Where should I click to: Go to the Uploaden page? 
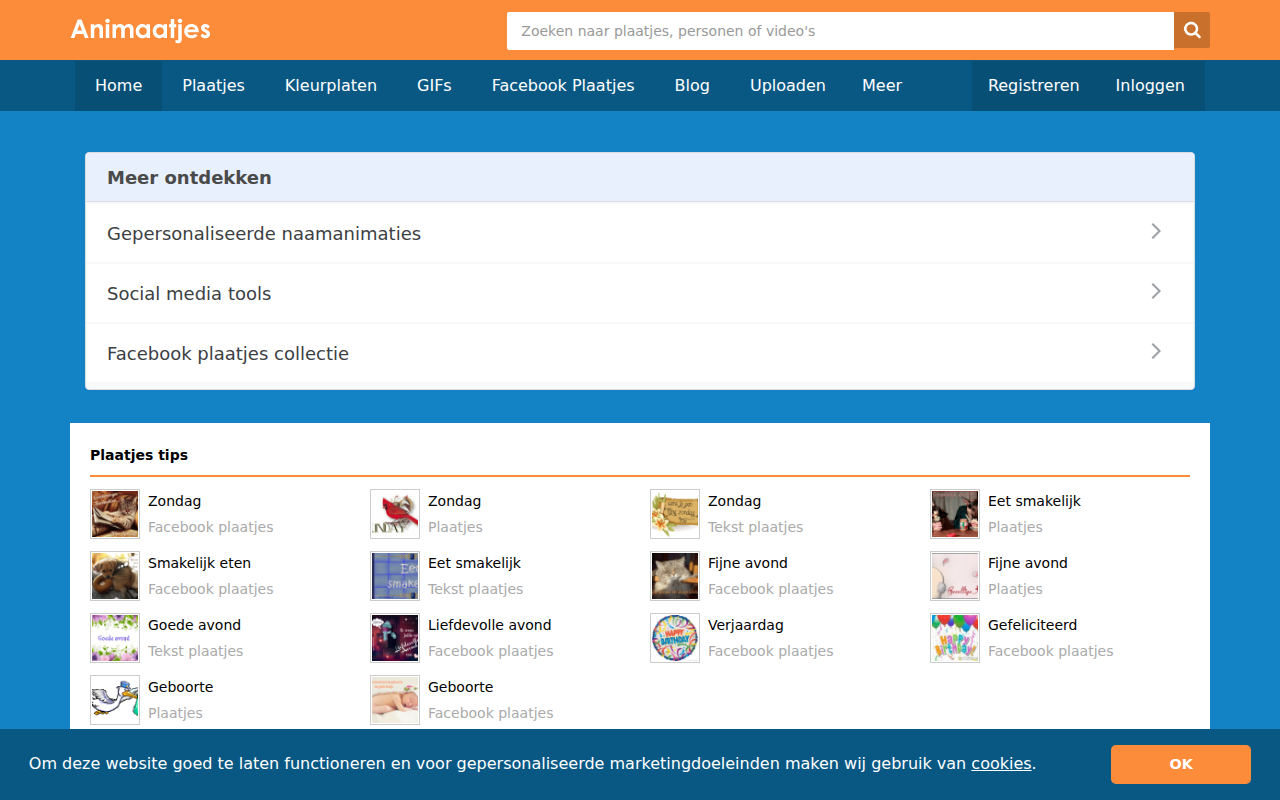click(788, 86)
